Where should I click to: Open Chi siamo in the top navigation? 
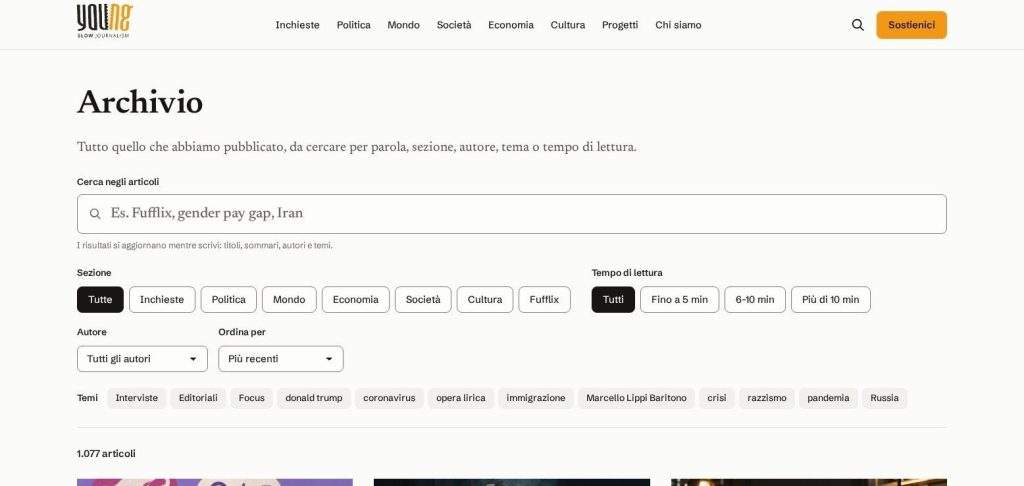pyautogui.click(x=678, y=25)
